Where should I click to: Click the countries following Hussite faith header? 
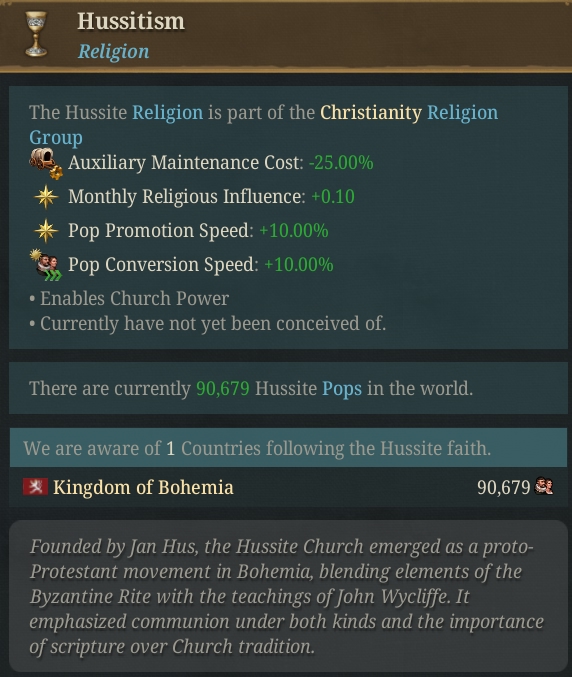click(x=288, y=448)
